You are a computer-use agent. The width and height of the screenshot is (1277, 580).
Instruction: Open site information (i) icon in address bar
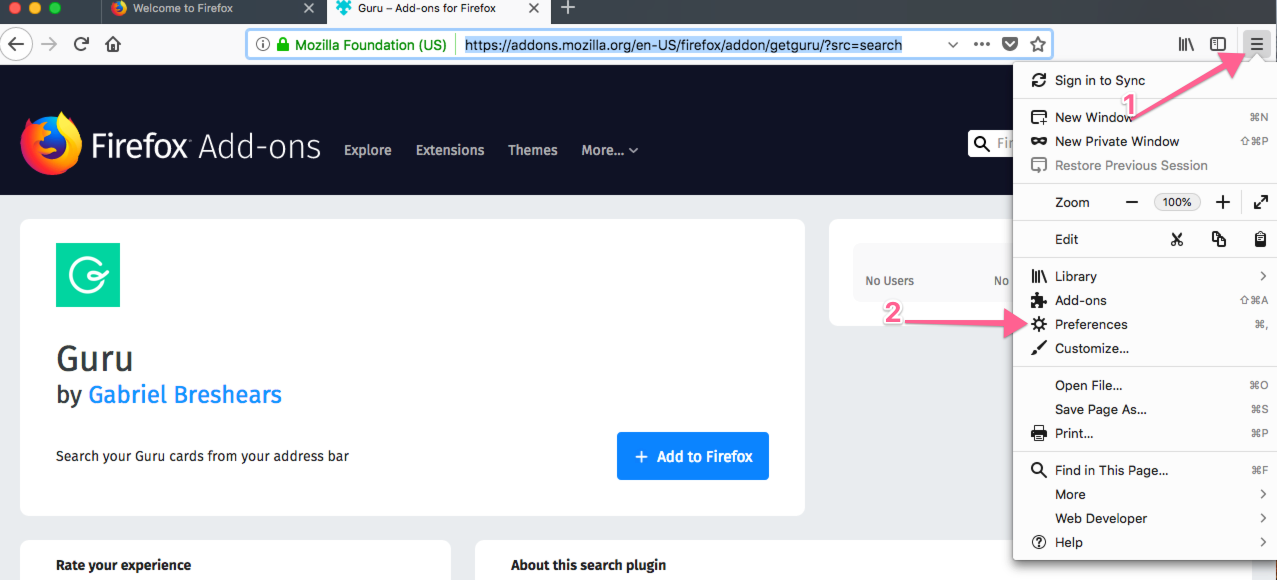263,44
